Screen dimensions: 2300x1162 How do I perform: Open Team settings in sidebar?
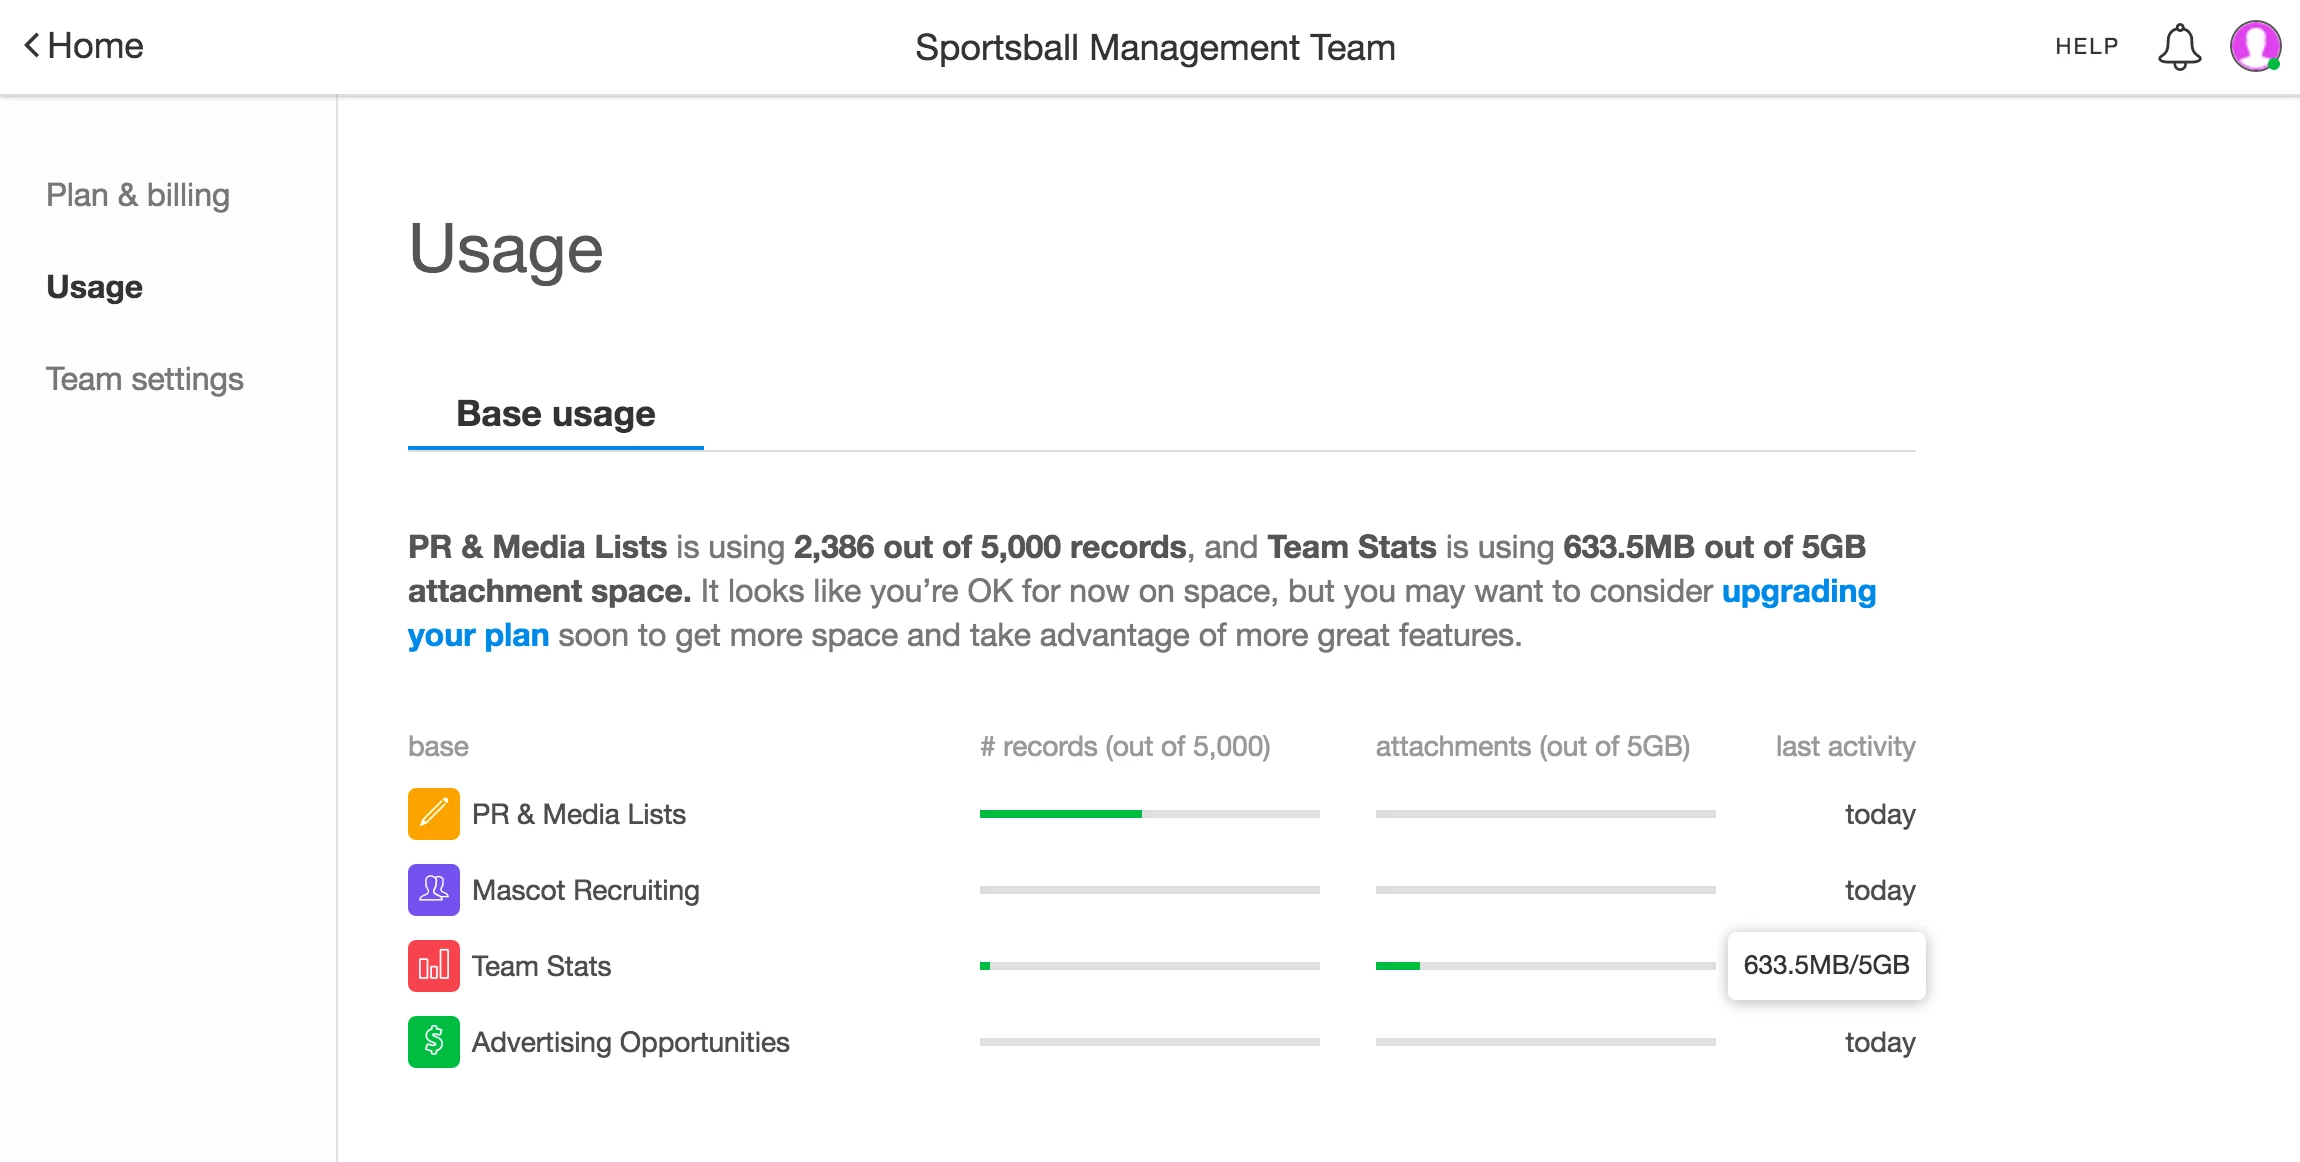click(145, 379)
